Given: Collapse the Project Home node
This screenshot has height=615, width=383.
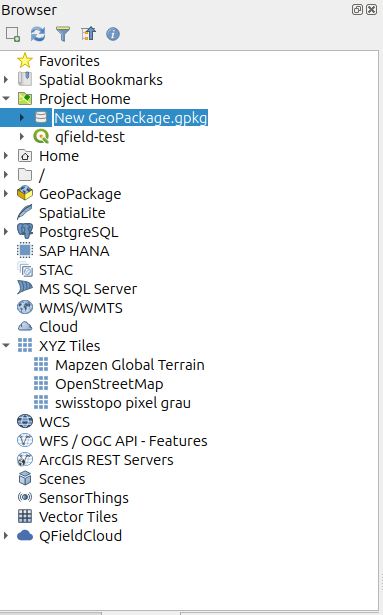Looking at the screenshot, I should coord(6,99).
